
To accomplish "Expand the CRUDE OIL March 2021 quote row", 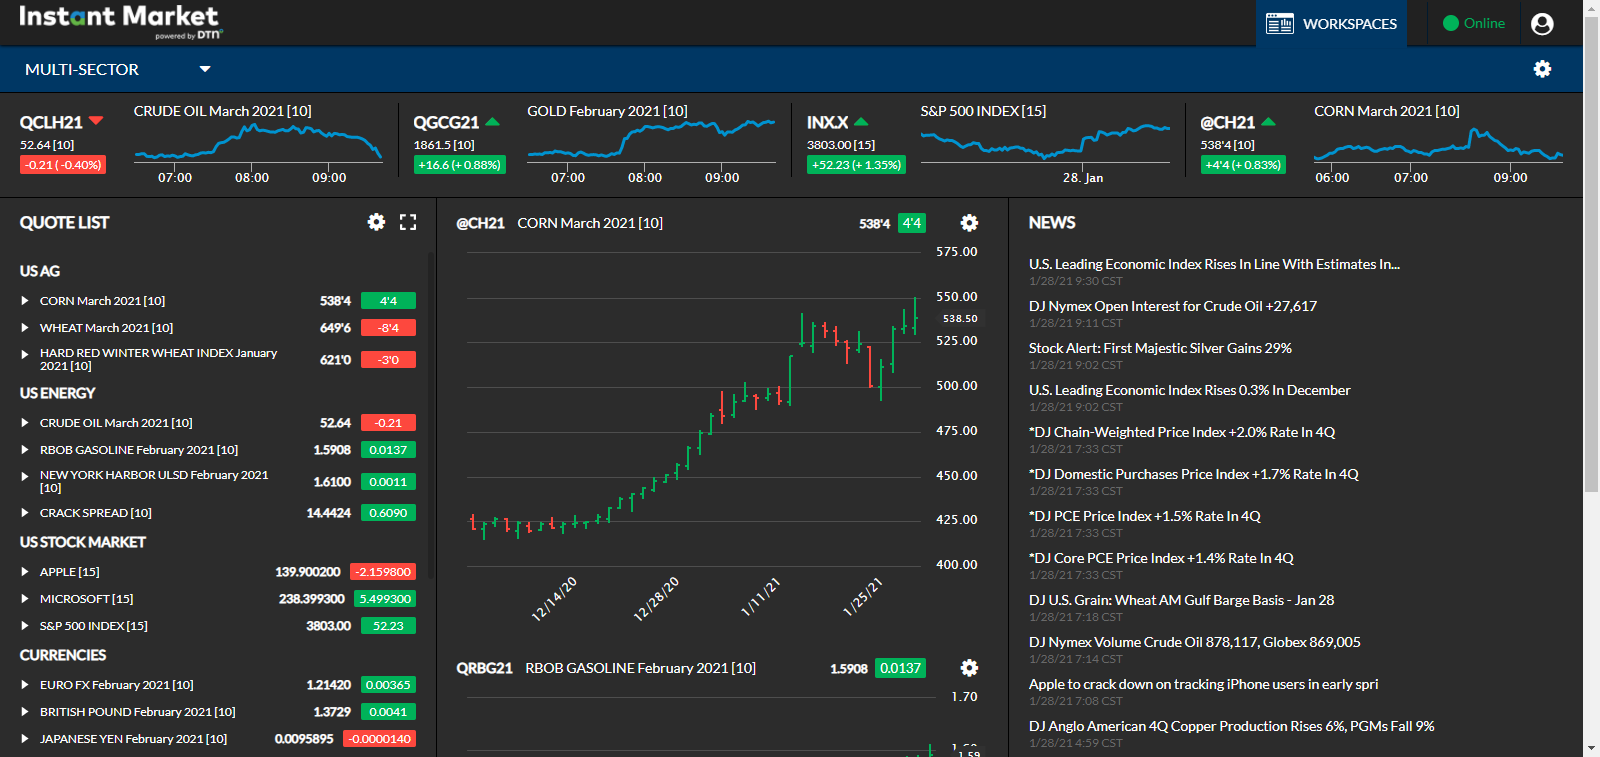I will [25, 423].
